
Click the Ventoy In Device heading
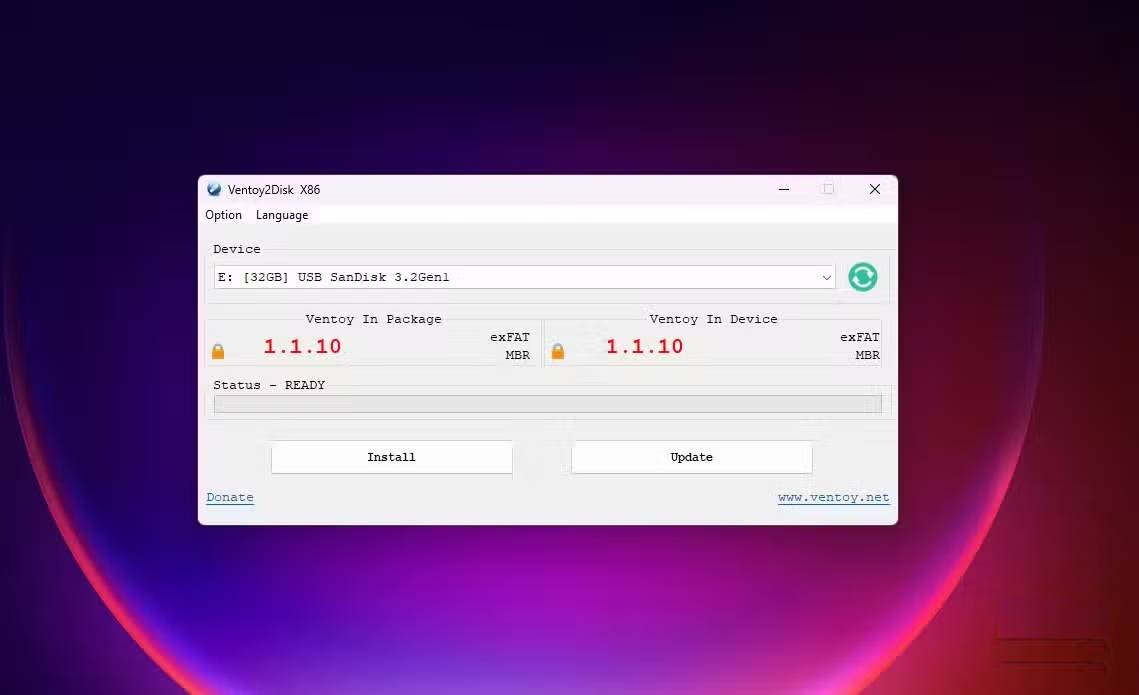713,319
